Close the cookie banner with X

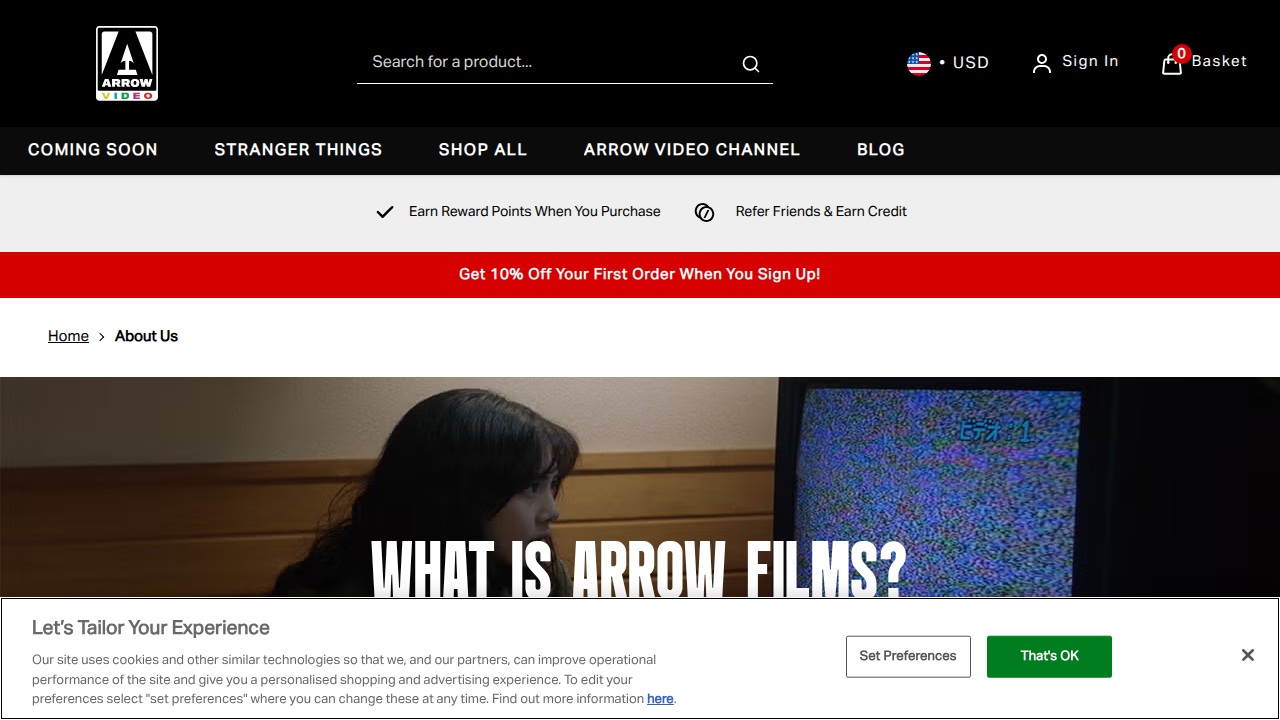coord(1248,655)
